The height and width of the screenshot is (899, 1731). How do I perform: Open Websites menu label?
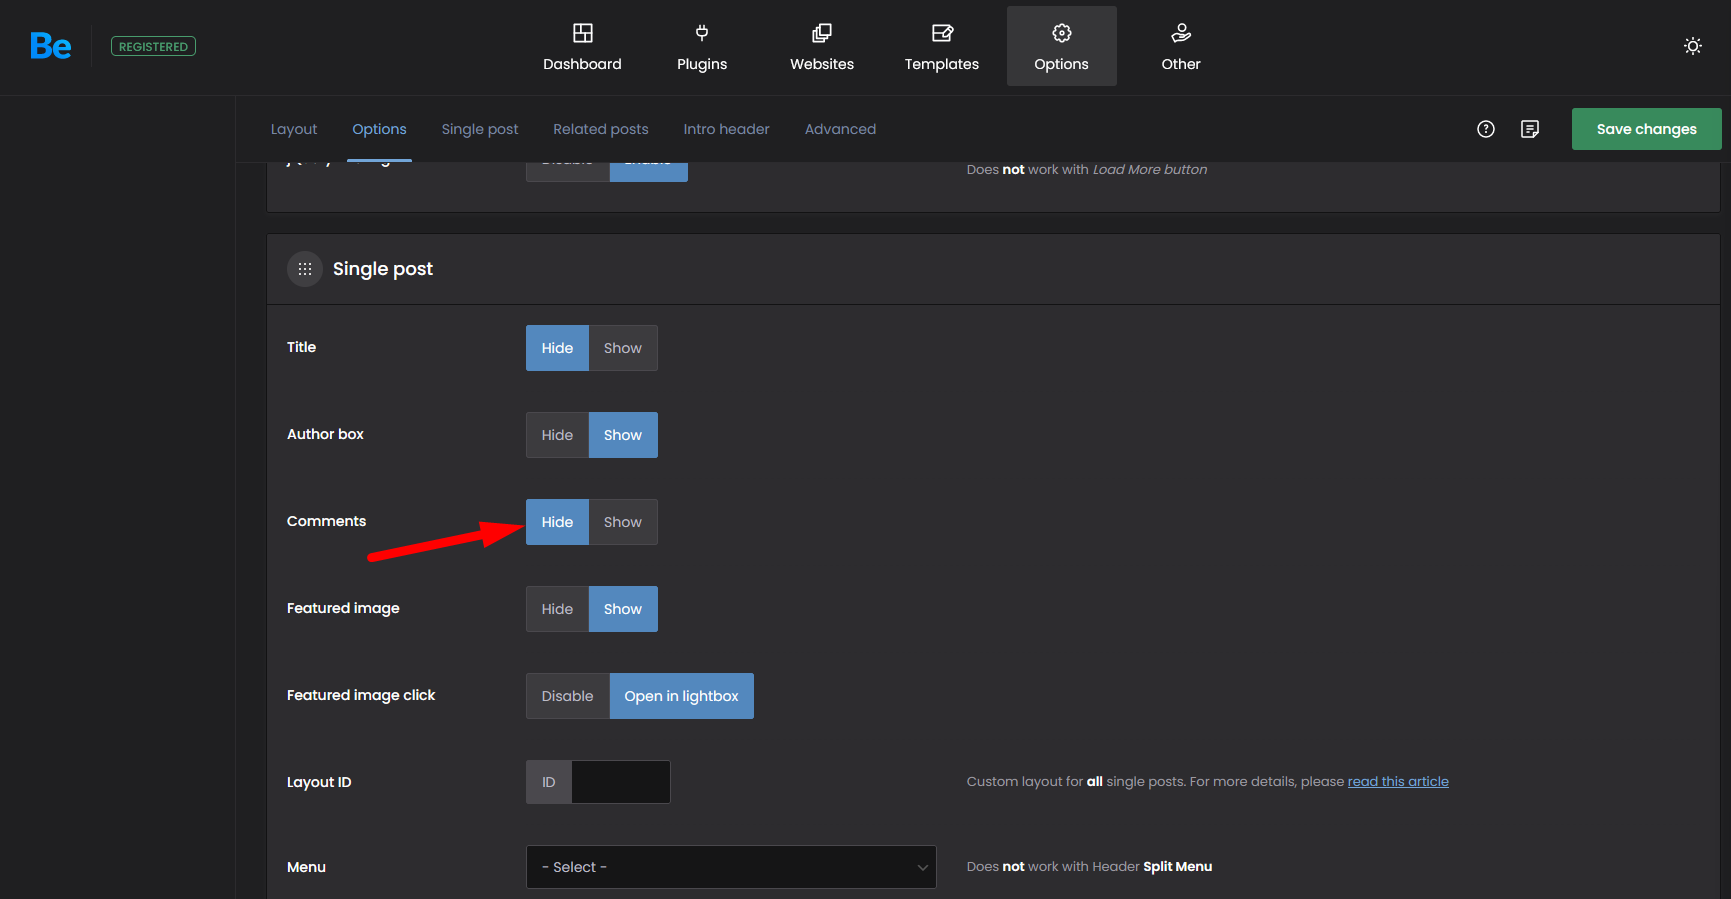[822, 64]
